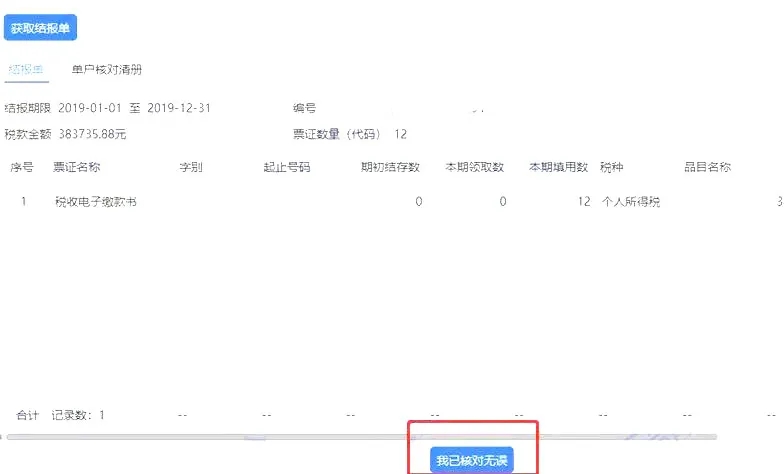Screen dimensions: 784x474
Task: Click the 获取结报单 button
Action: [41, 28]
